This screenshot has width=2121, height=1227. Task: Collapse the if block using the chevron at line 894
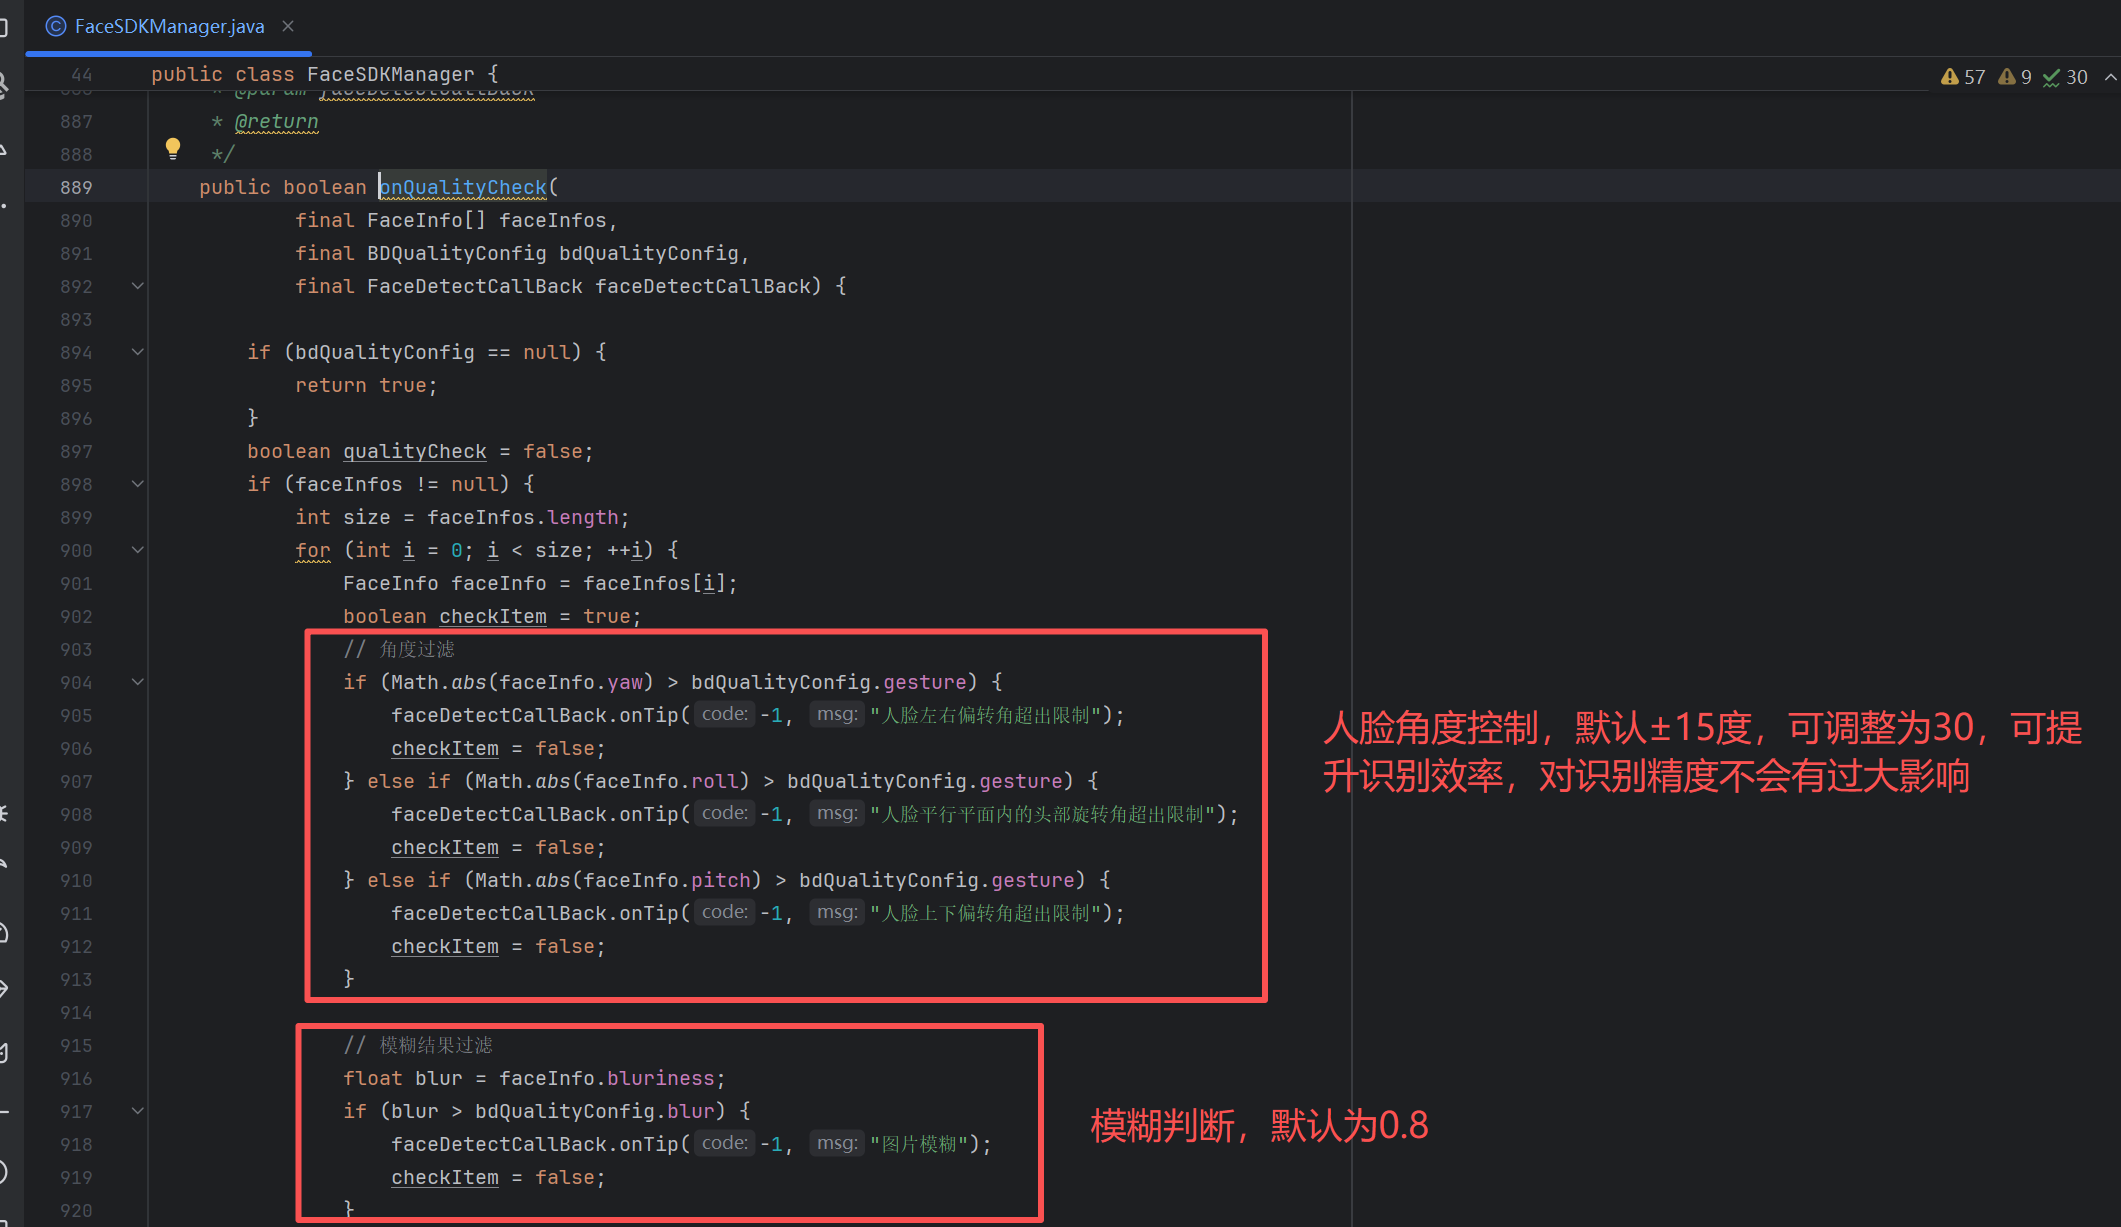[138, 351]
